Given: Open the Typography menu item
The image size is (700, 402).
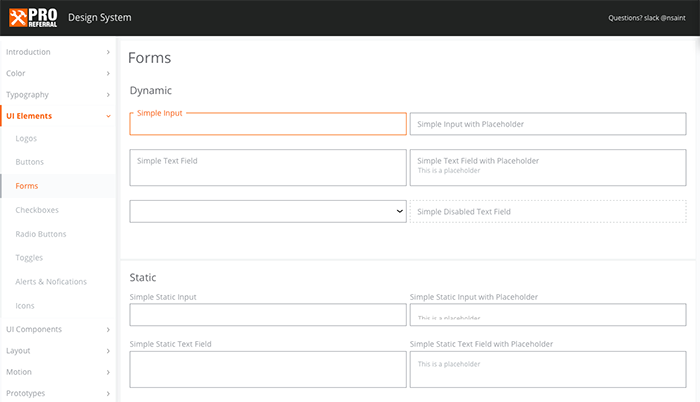Looking at the screenshot, I should 58,95.
